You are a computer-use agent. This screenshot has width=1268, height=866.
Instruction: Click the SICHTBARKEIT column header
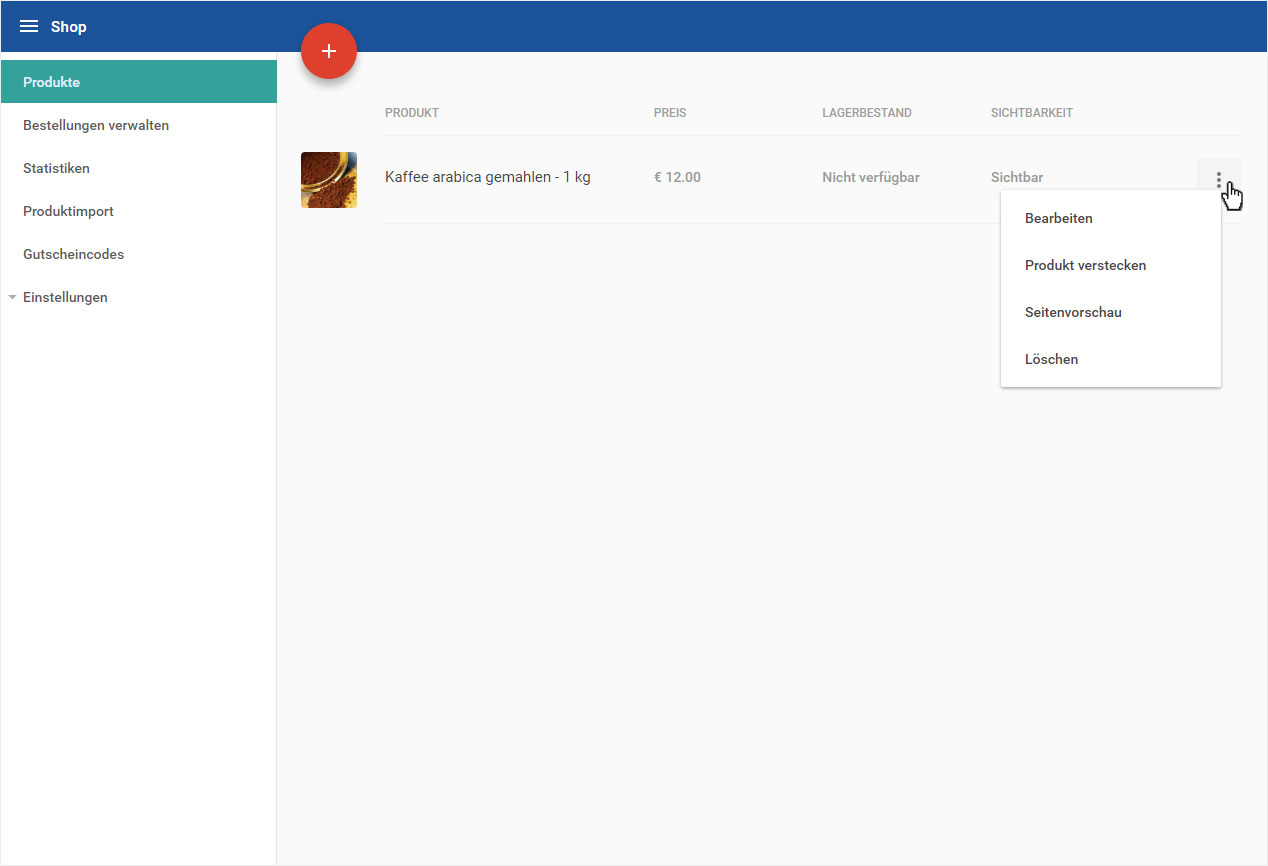[1032, 113]
